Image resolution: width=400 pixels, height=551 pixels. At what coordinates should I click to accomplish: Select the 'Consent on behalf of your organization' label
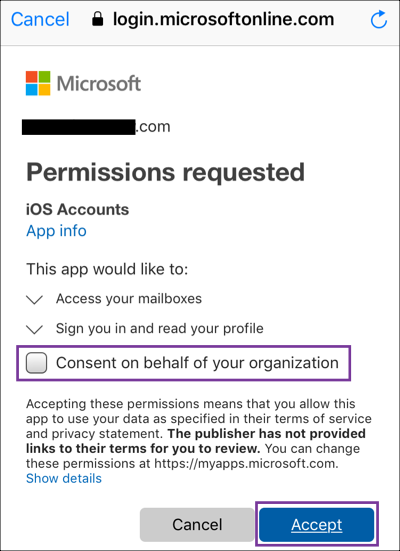point(197,363)
